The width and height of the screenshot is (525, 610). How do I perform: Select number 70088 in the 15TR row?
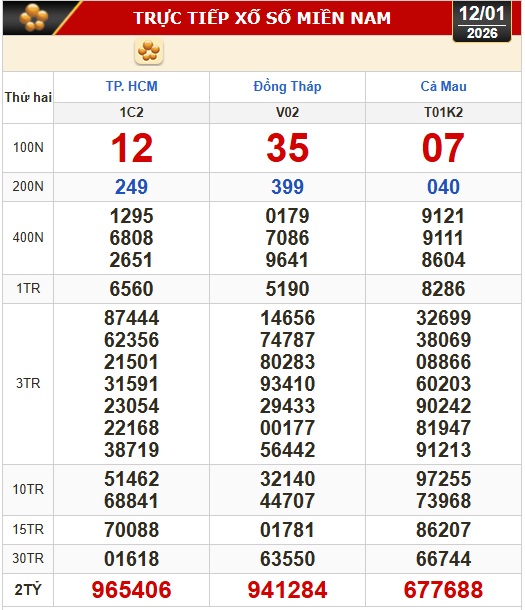[131, 530]
